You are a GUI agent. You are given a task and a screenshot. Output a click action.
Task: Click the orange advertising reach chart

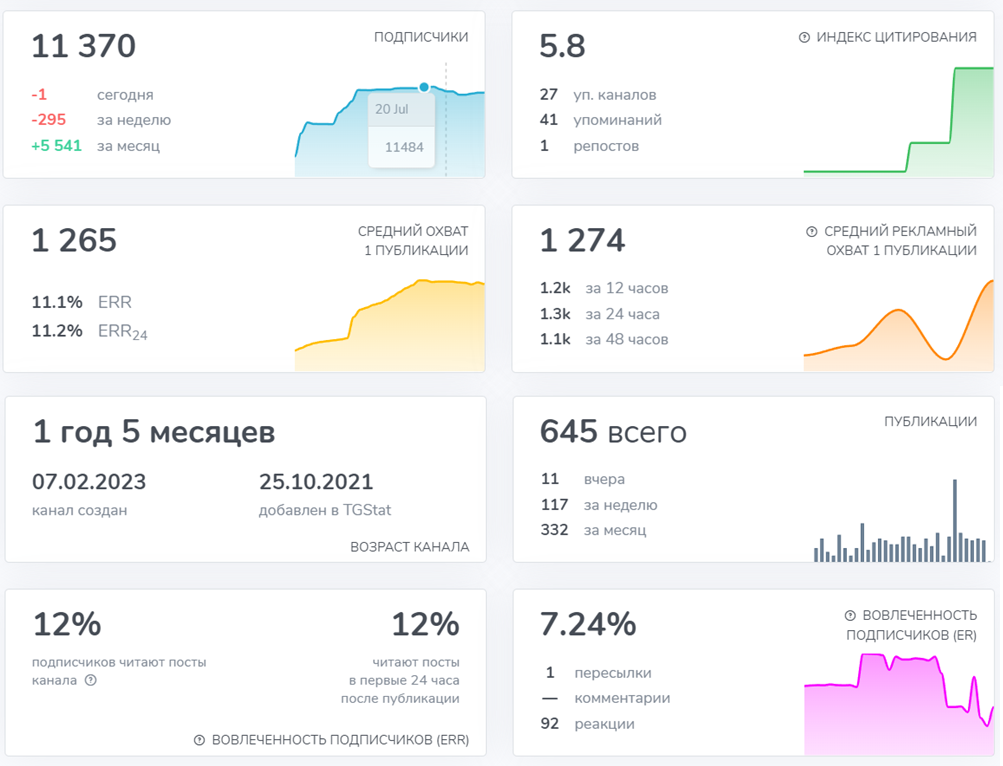point(900,330)
